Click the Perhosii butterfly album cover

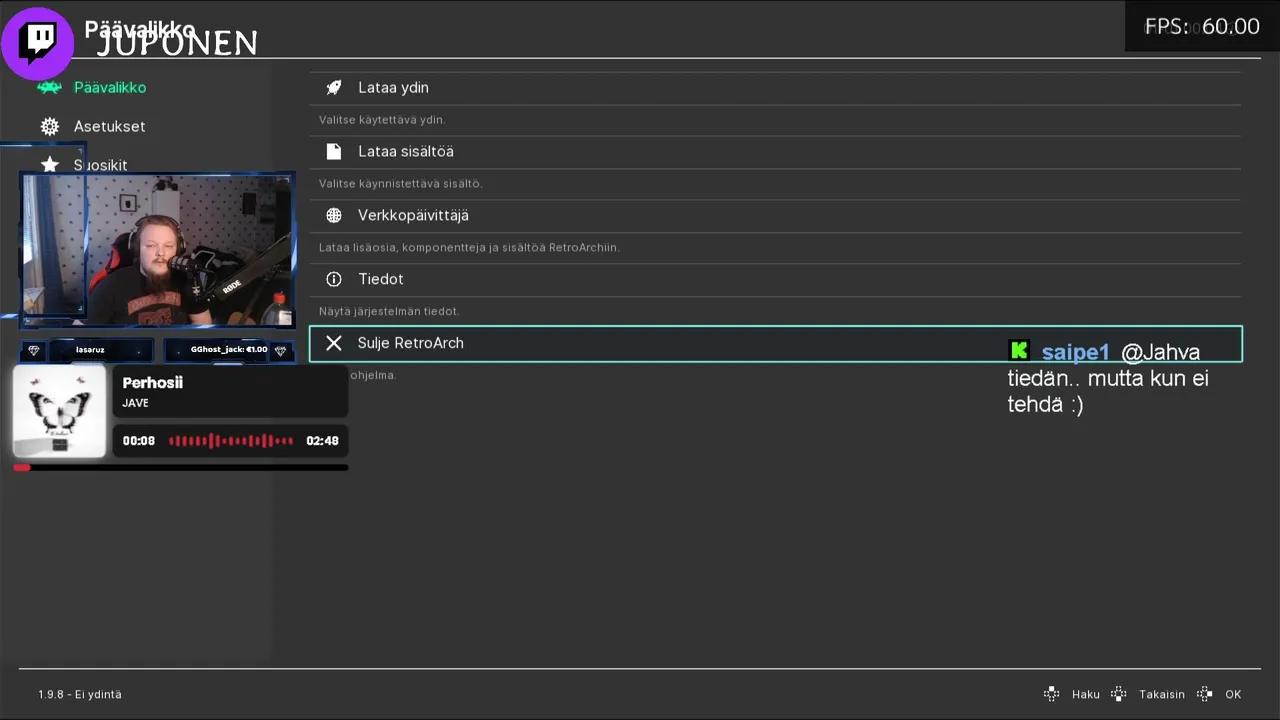[x=59, y=411]
